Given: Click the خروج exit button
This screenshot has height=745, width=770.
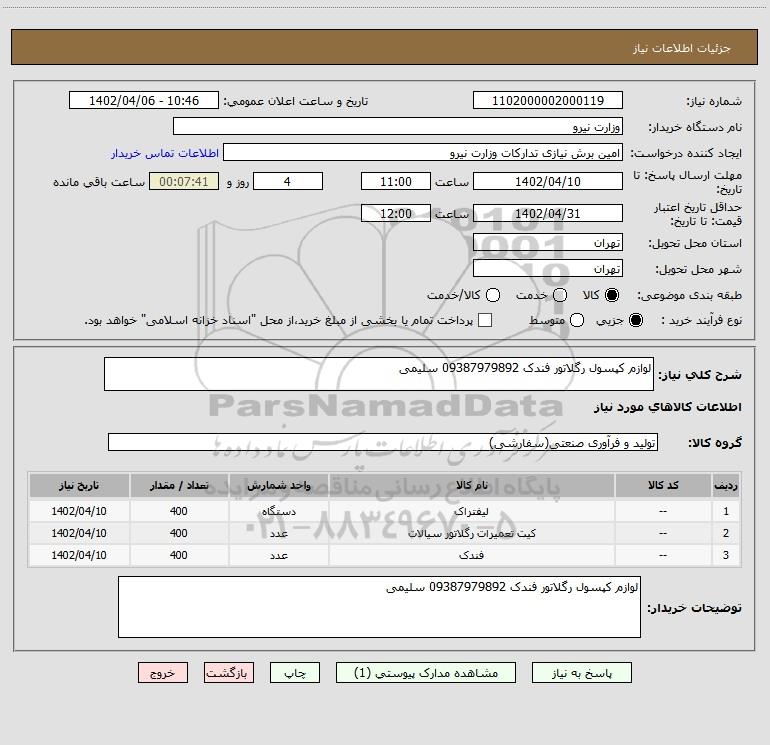Looking at the screenshot, I should click(x=163, y=673).
